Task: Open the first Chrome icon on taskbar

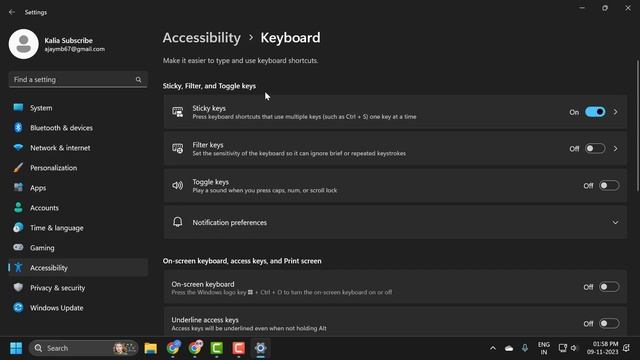Action: click(173, 348)
